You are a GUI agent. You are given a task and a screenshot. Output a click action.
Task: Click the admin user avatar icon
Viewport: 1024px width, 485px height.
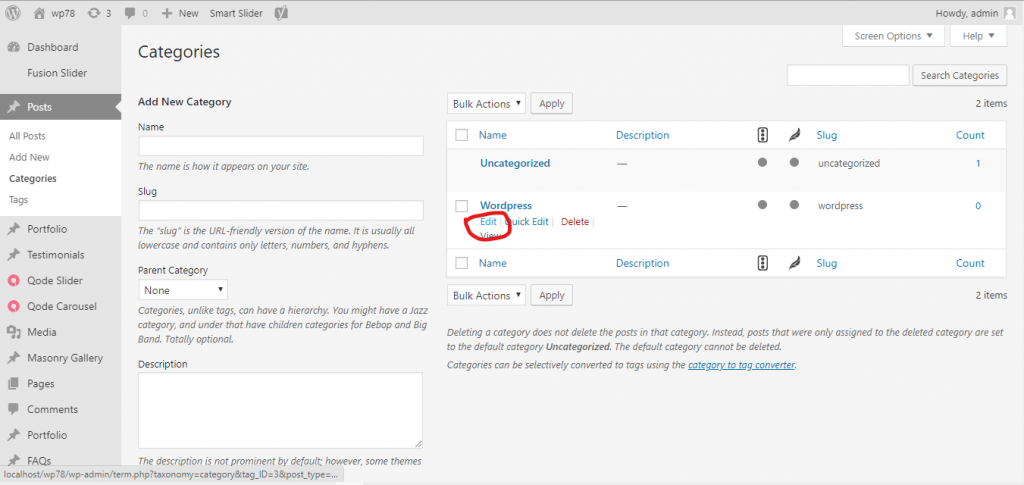click(x=1010, y=12)
